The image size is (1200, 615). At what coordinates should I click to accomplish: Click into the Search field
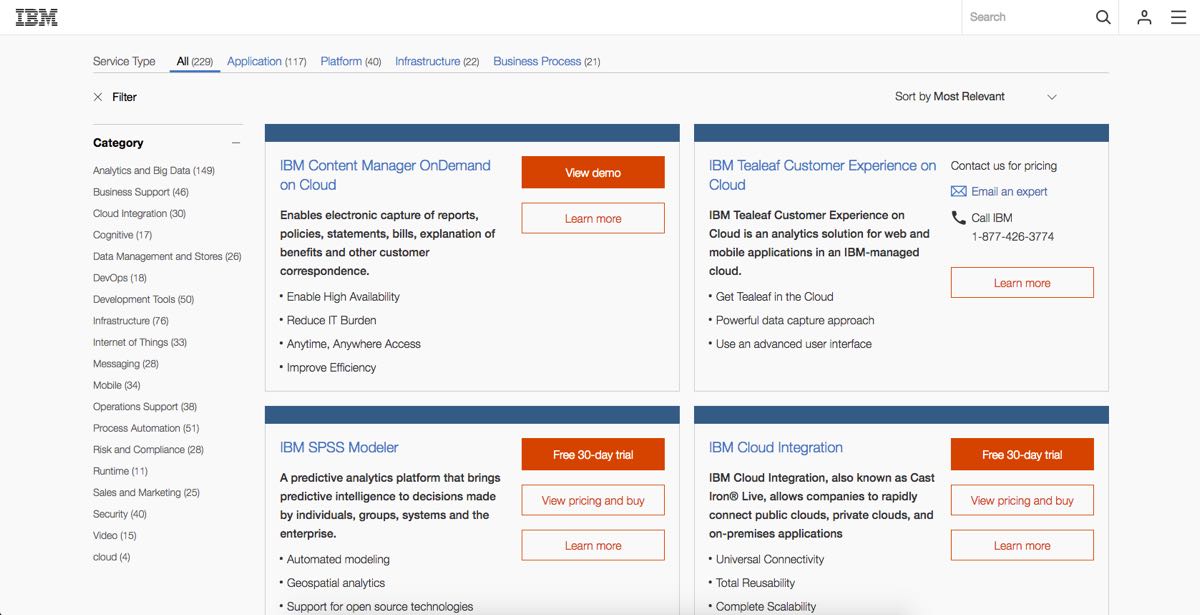click(1028, 17)
